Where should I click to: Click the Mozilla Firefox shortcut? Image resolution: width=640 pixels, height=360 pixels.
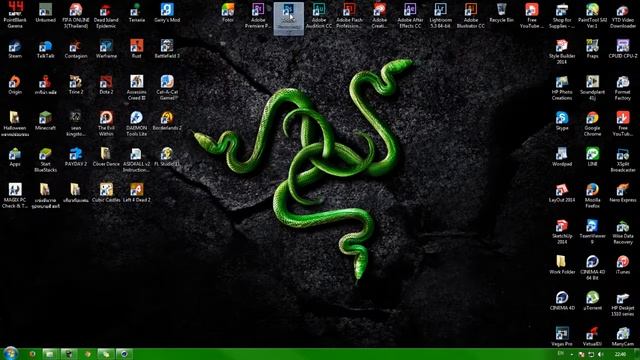592,195
